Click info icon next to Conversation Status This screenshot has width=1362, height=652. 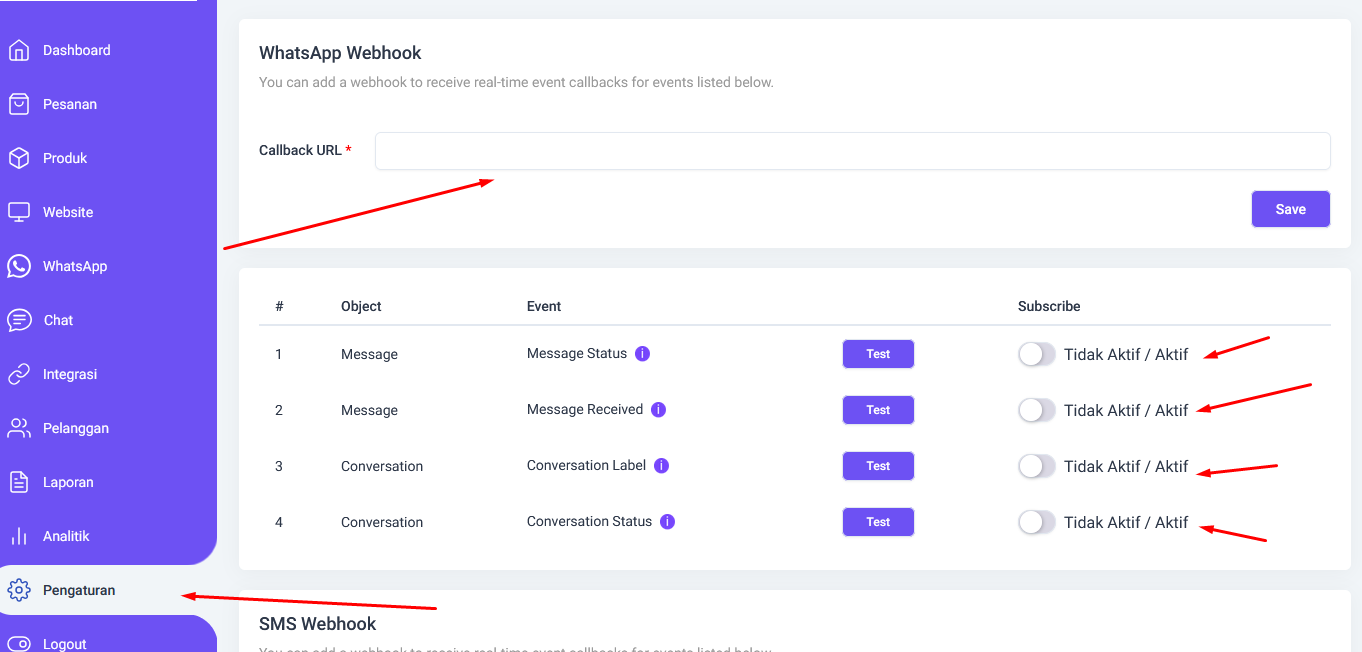coord(668,522)
